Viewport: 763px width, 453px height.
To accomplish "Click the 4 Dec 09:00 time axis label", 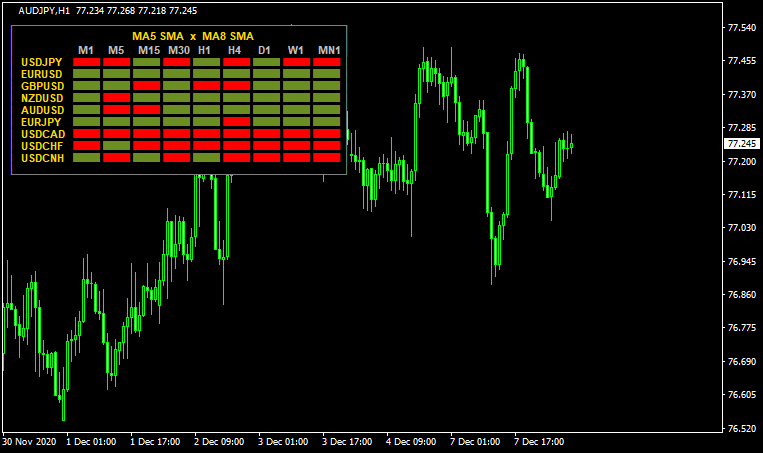I will (412, 441).
